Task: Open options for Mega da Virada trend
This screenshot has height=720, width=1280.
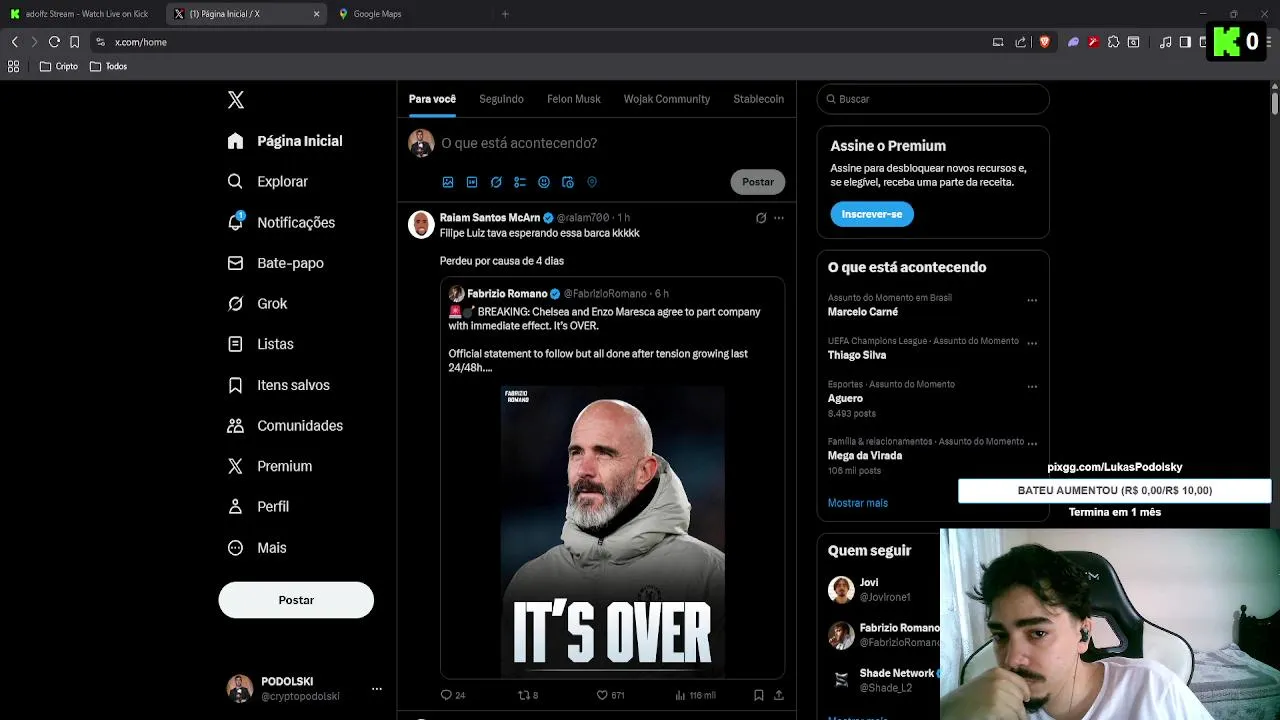Action: click(1032, 443)
